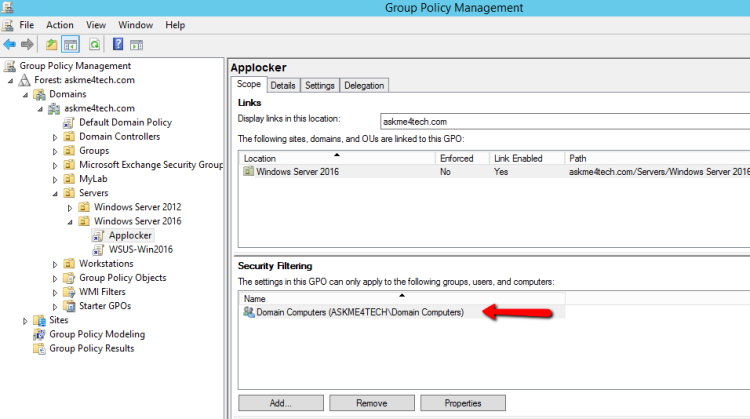
Task: Click the Properties button
Action: (462, 403)
